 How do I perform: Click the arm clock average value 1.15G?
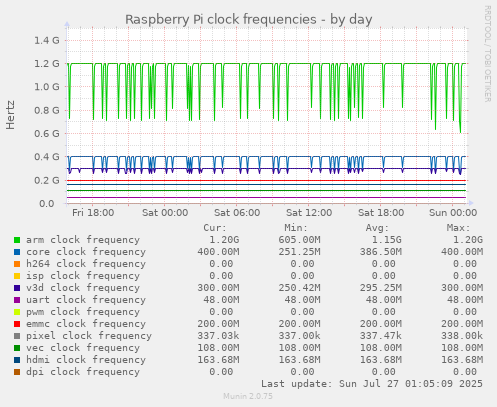coord(387,240)
